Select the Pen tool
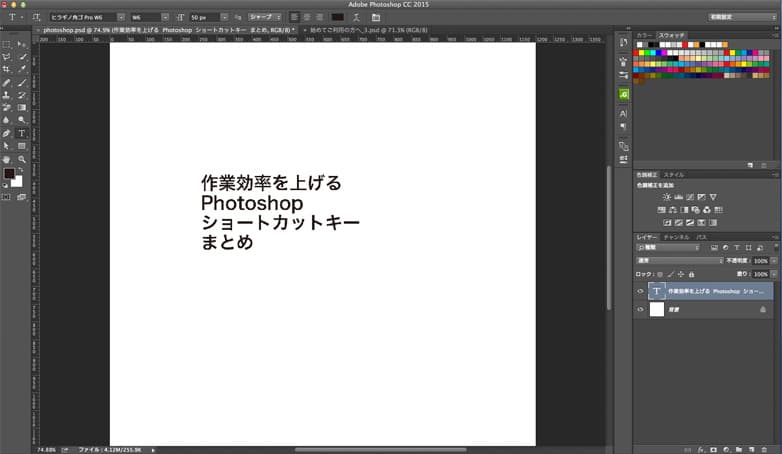Screen dimensions: 782x454 6,133
